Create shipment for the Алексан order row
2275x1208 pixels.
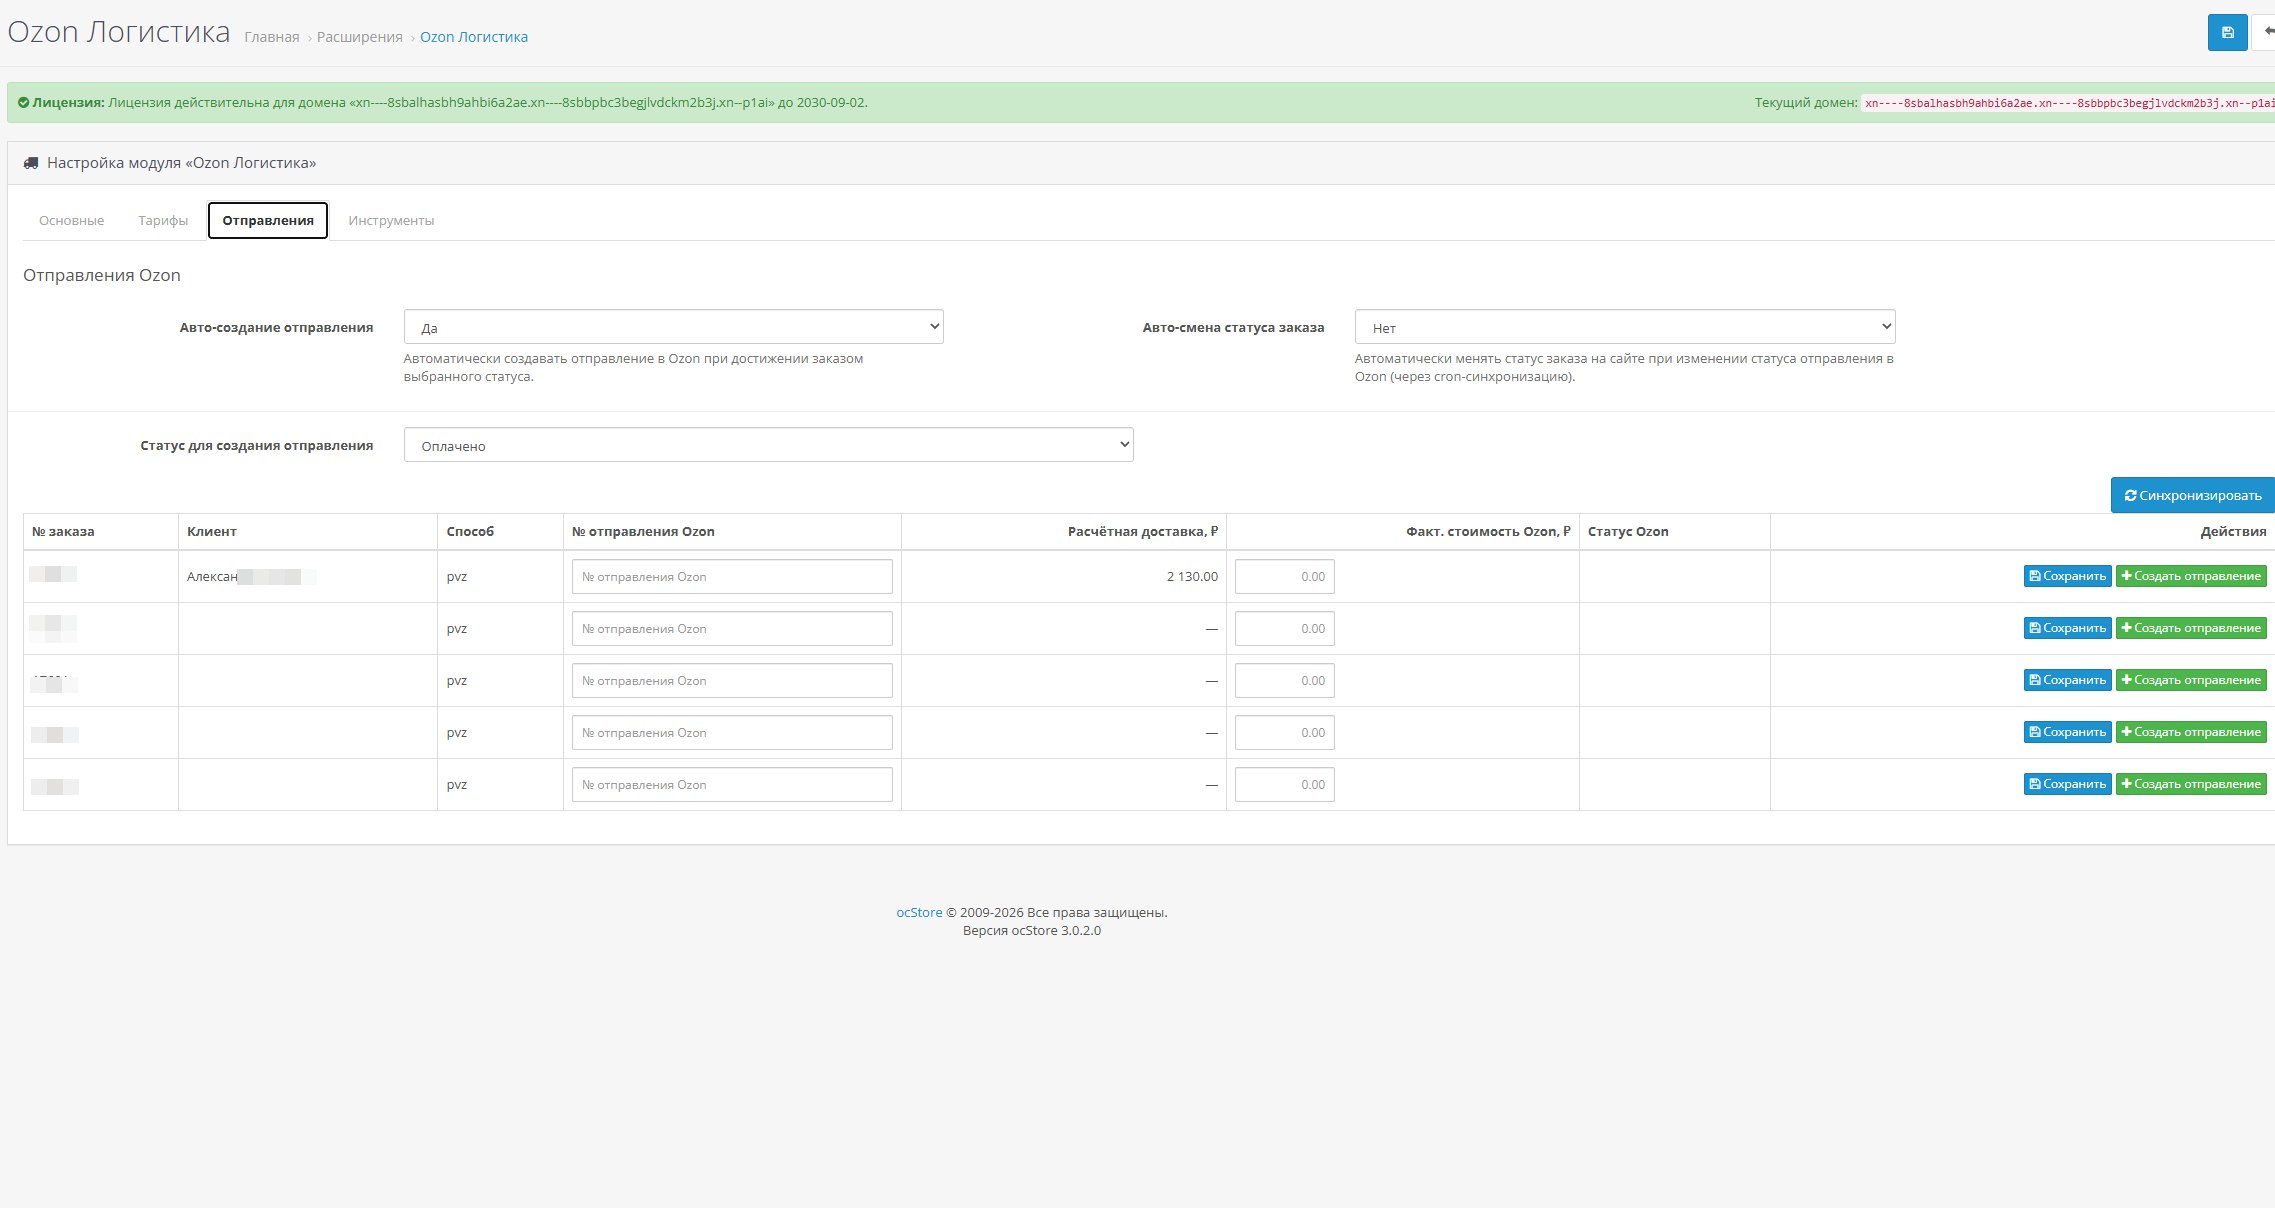(2191, 576)
